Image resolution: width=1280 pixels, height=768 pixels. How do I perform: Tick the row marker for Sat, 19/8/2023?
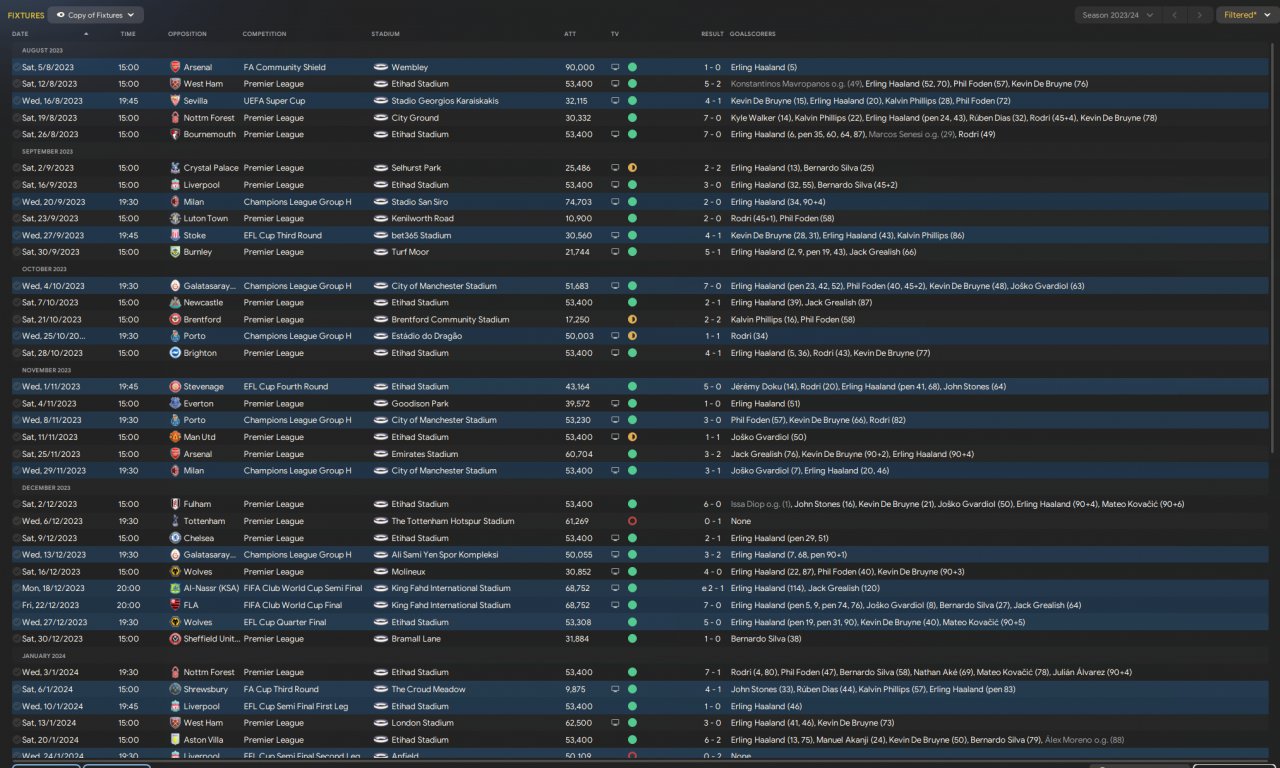pos(16,118)
